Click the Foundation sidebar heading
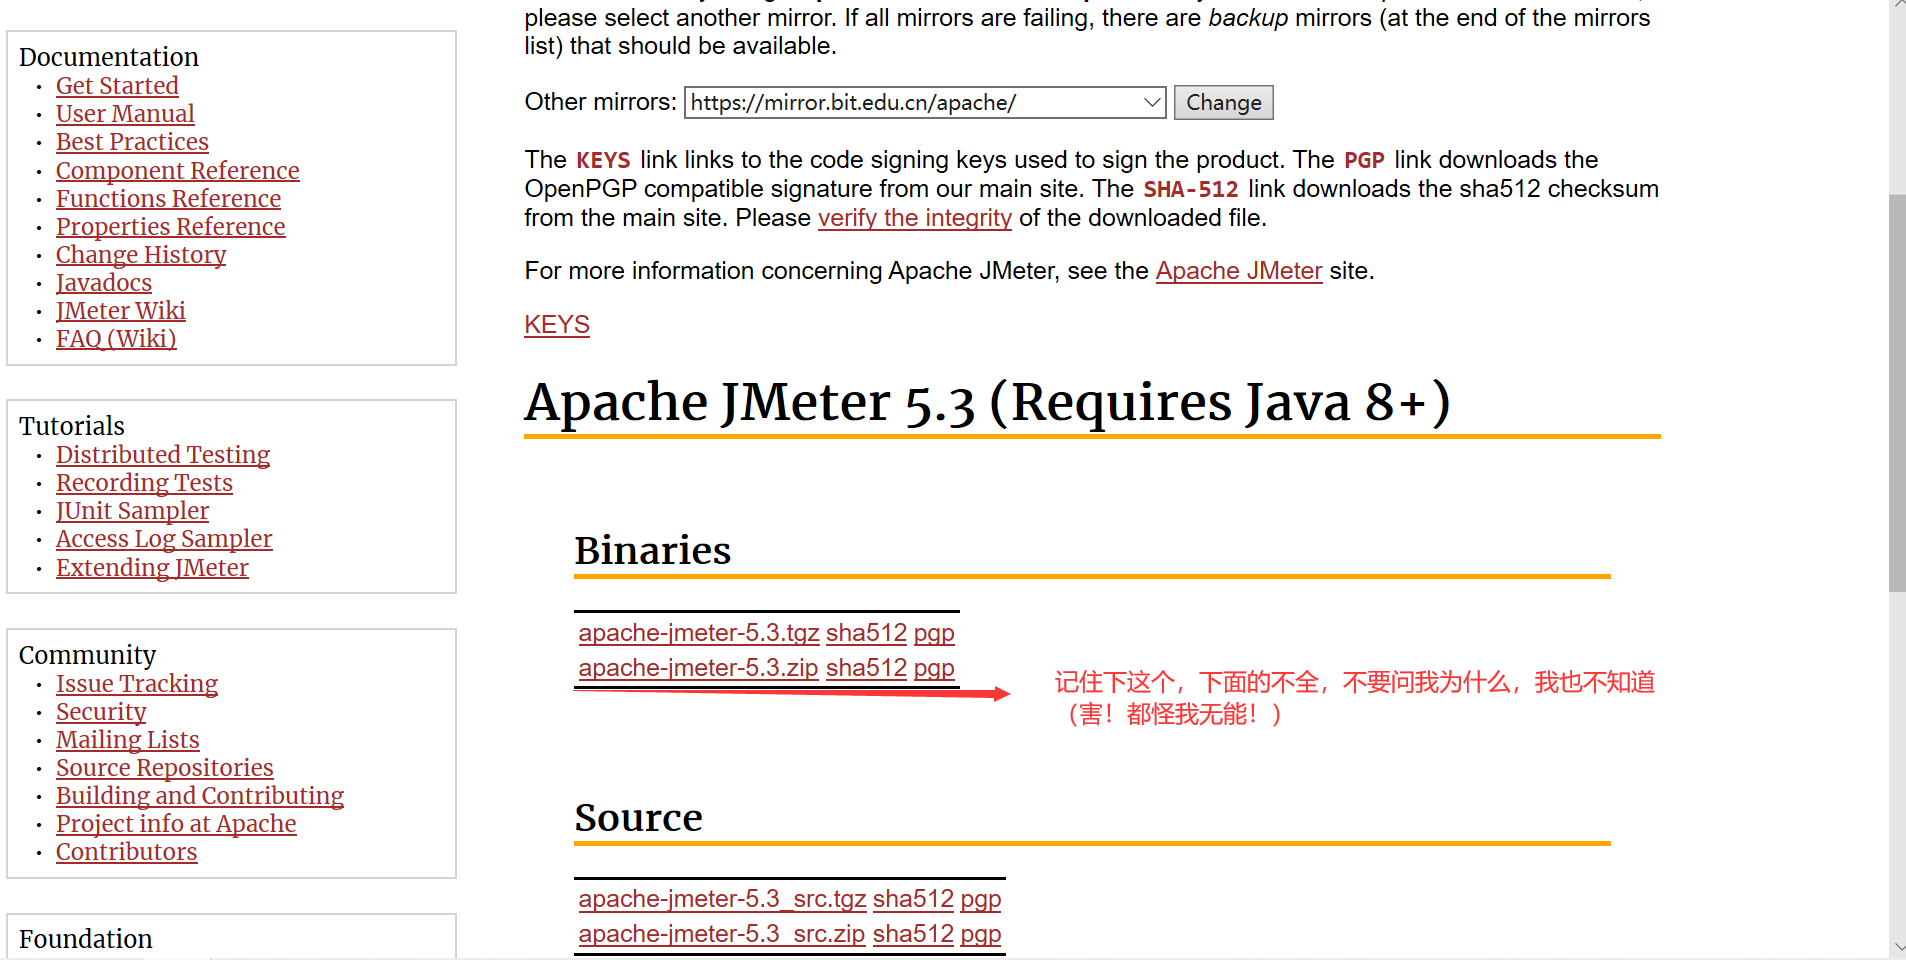 (x=86, y=939)
